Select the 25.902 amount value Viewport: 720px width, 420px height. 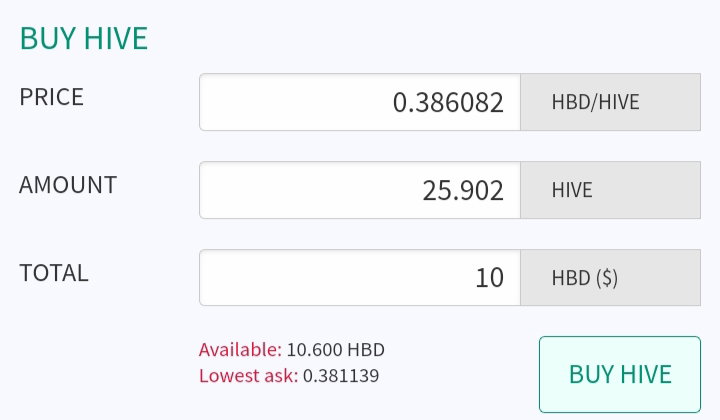pos(463,190)
